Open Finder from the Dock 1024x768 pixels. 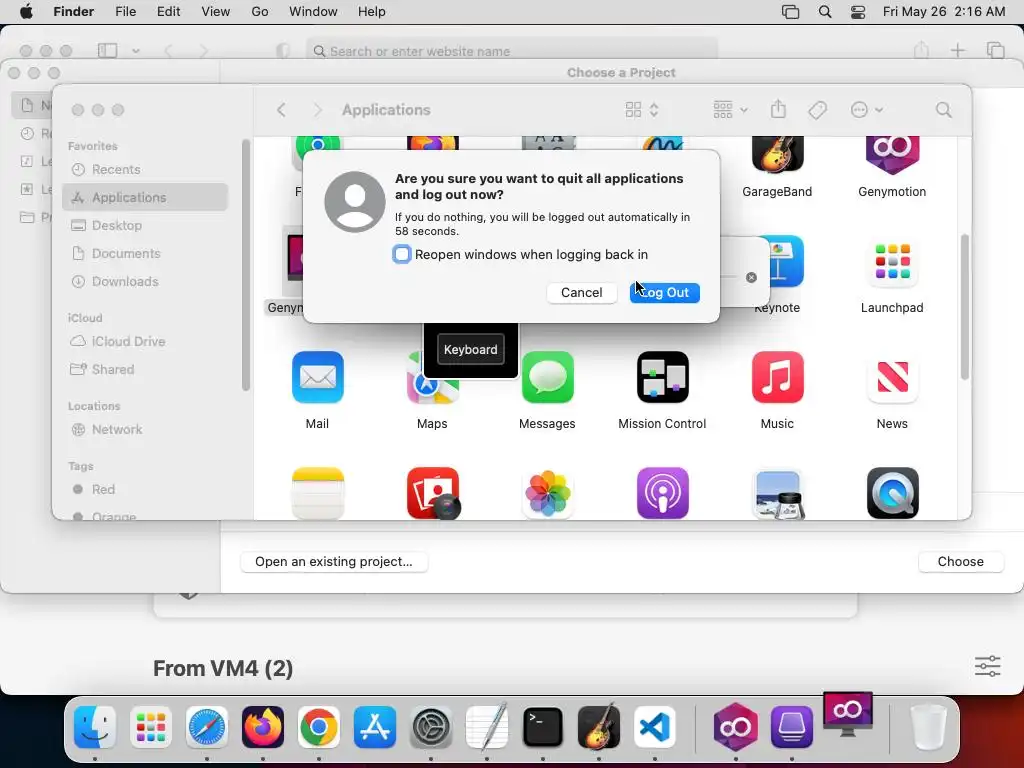95,727
